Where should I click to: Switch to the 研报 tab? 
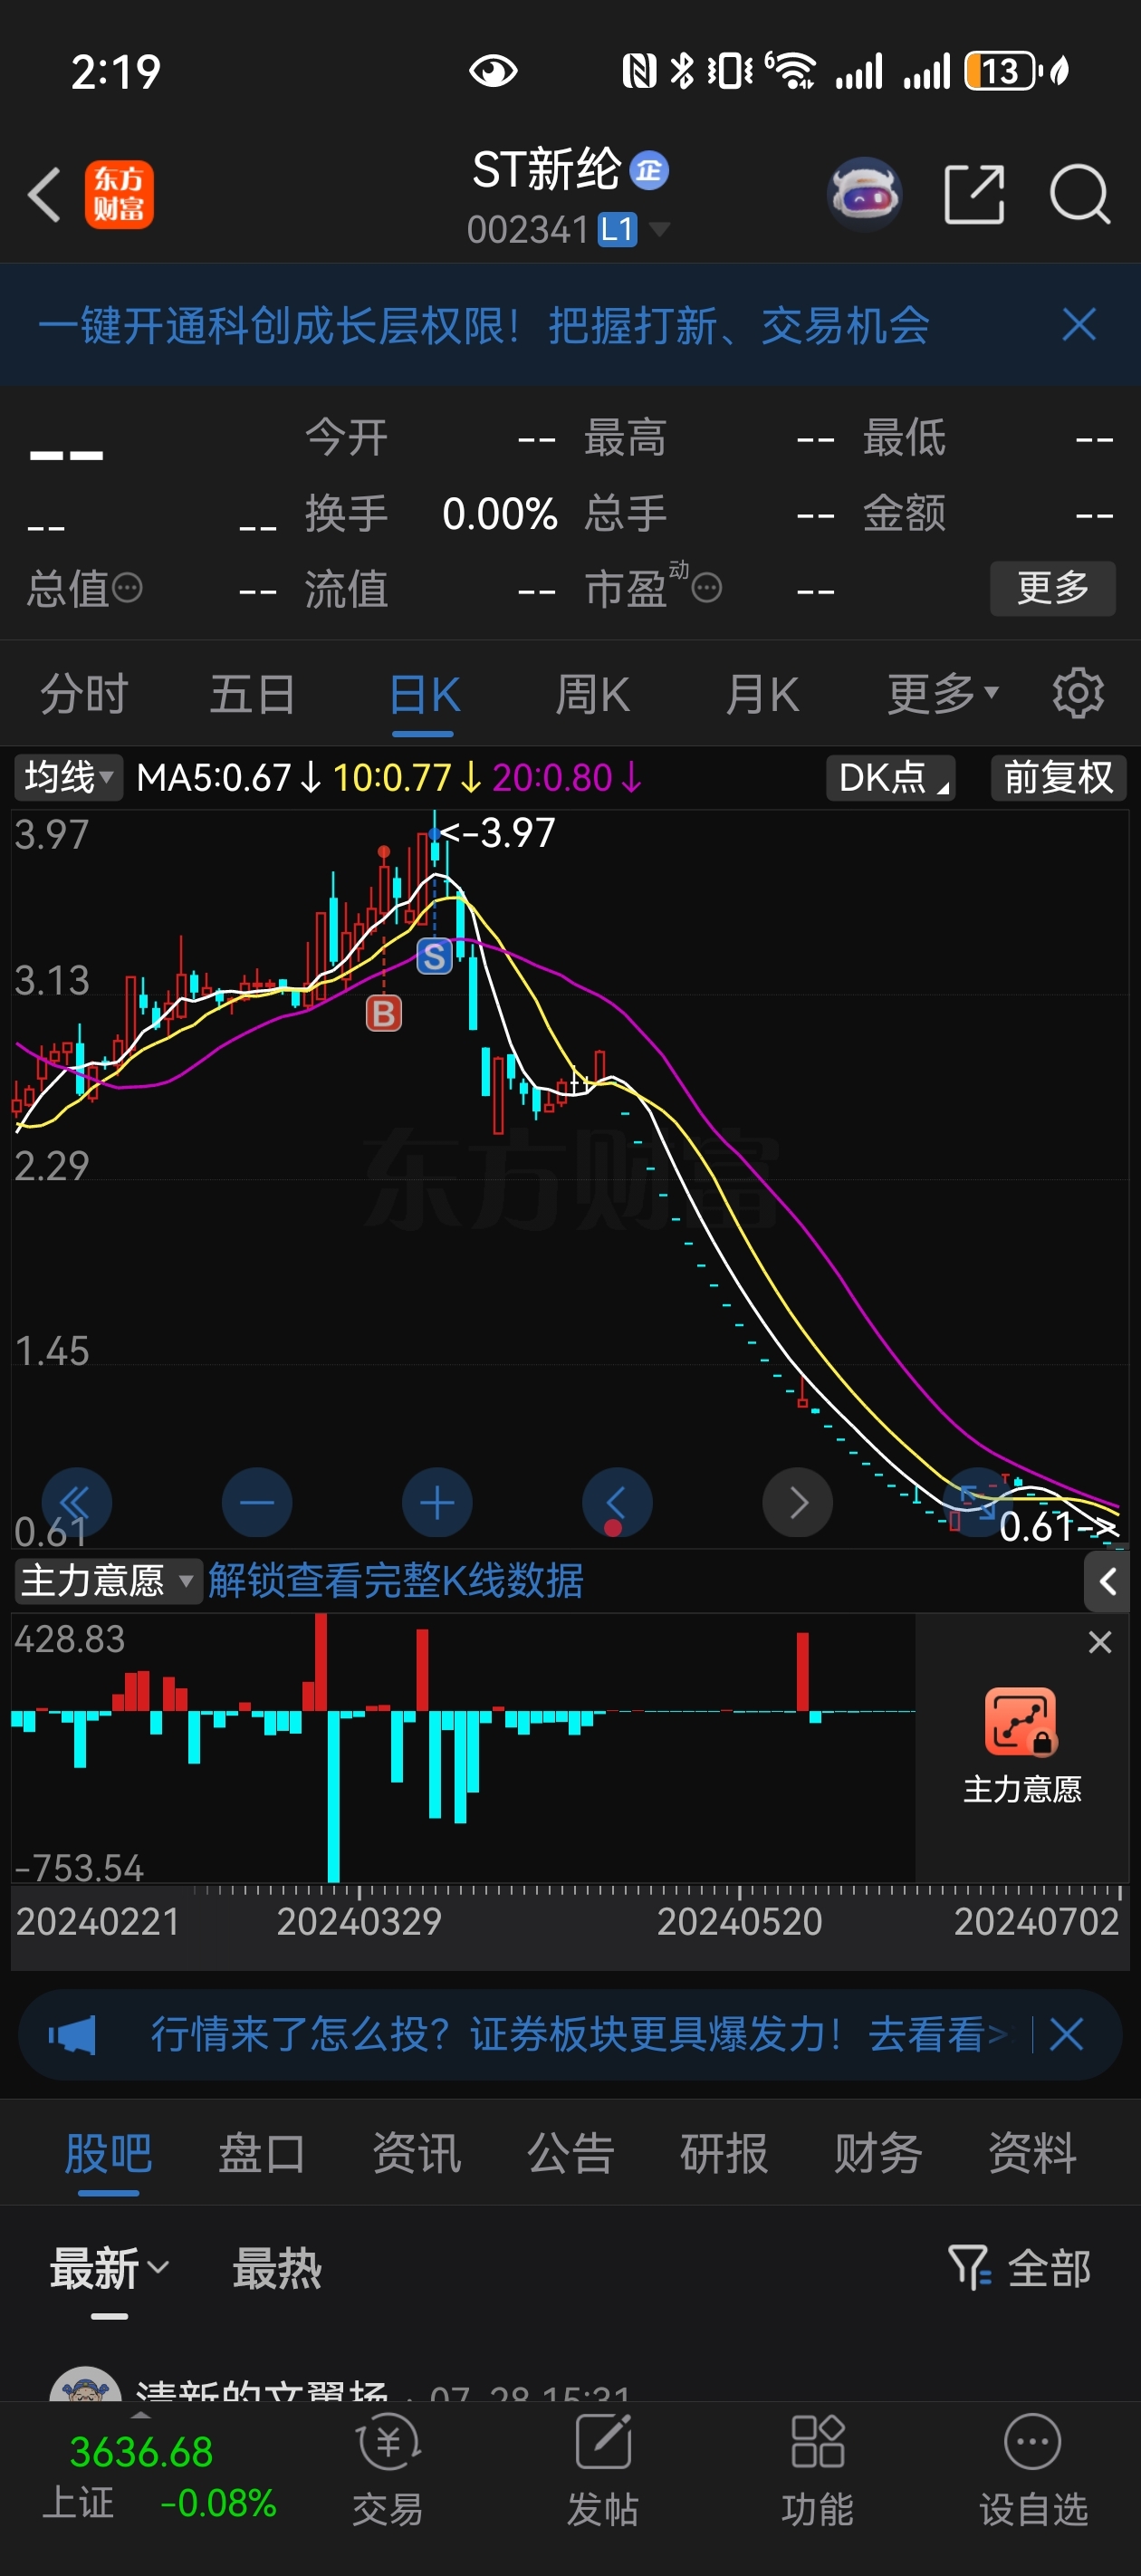click(724, 2153)
